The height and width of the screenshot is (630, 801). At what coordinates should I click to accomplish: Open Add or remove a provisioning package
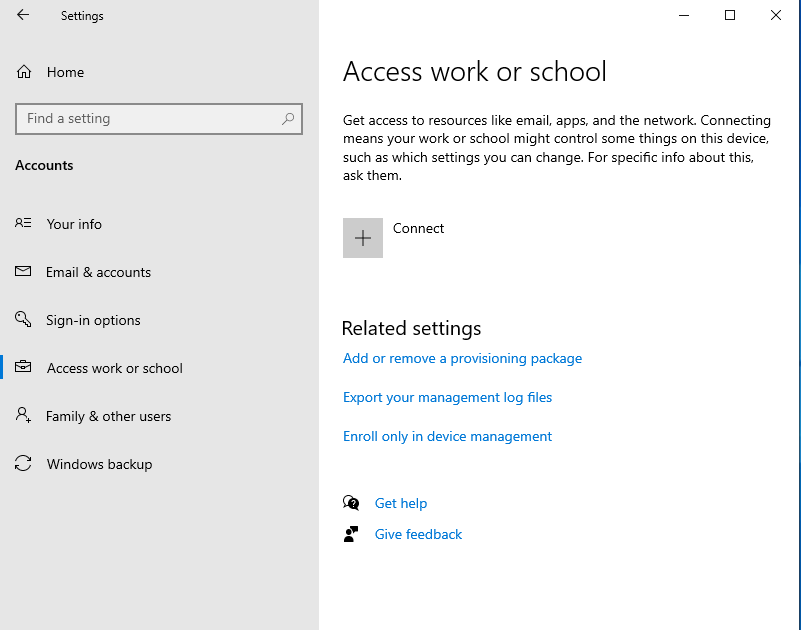pos(462,358)
